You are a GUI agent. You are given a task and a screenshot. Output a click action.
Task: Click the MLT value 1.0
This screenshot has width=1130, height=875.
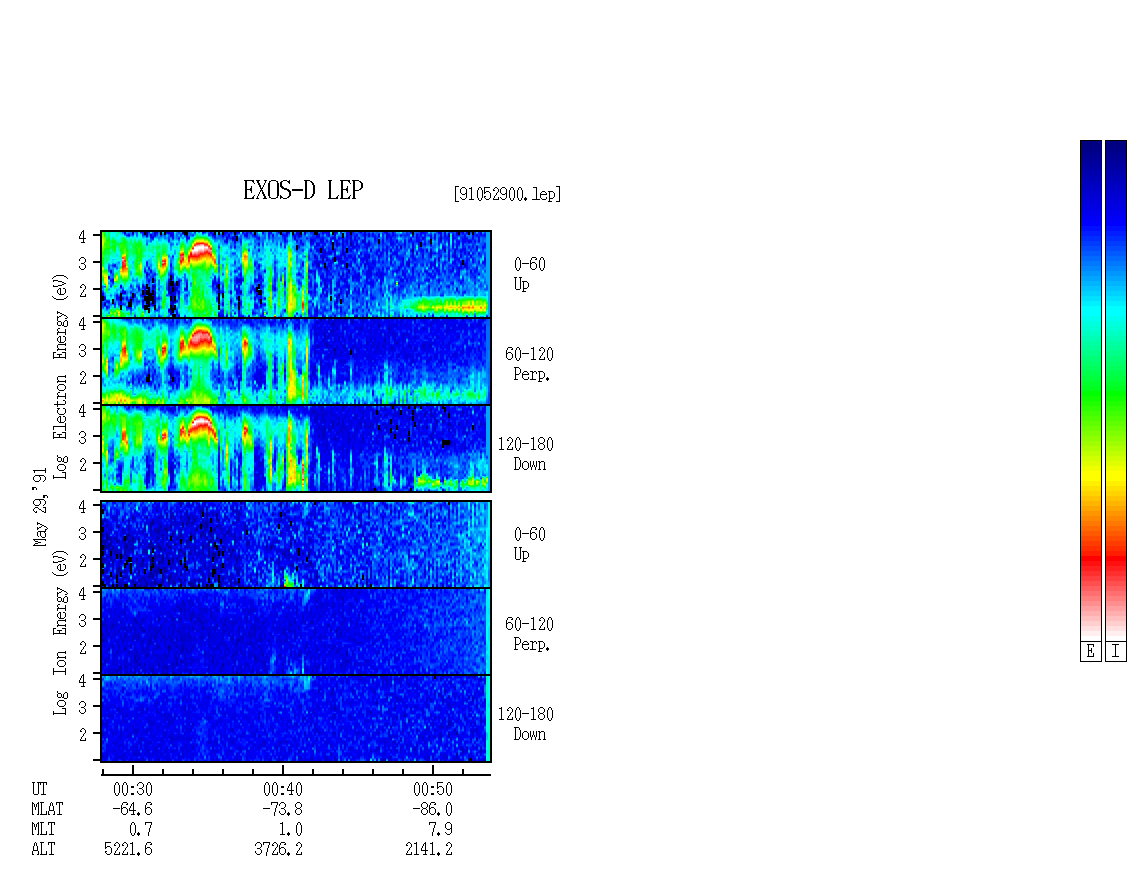coord(290,830)
